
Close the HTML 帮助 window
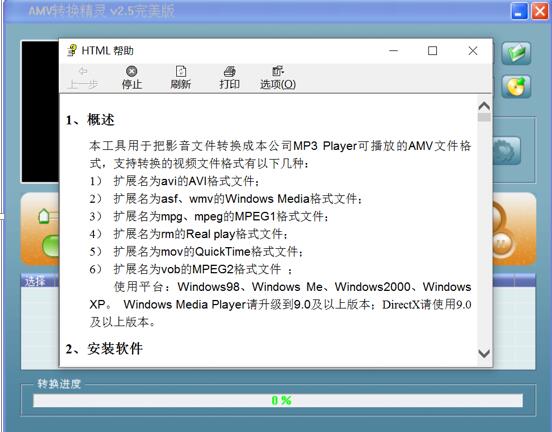(473, 51)
